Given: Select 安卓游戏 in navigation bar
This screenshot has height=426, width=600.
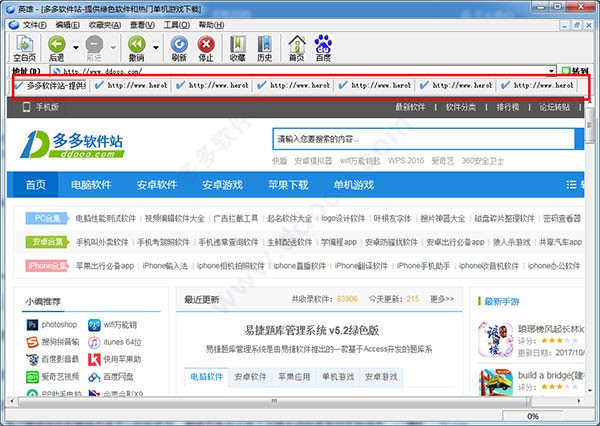Looking at the screenshot, I should [x=222, y=185].
